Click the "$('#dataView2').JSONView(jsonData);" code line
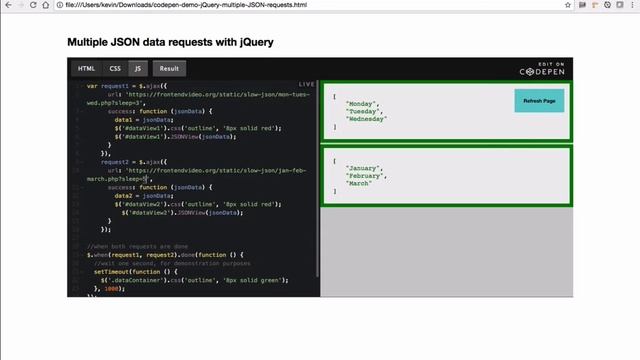Screen dimensions: 640x360 (x=182, y=213)
